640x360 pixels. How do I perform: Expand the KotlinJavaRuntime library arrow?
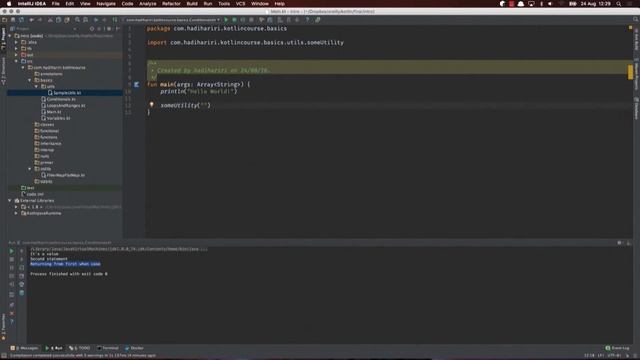coord(16,213)
